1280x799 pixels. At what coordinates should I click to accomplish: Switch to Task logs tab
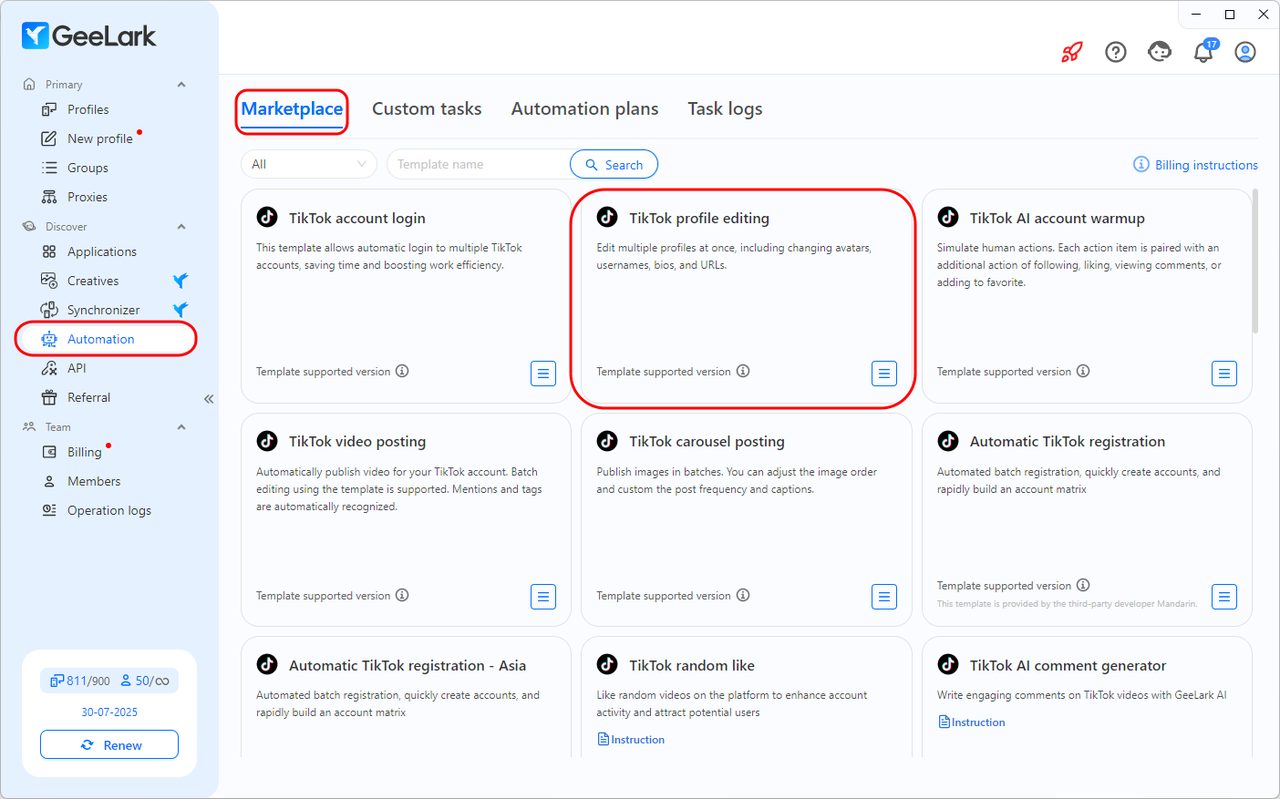coord(725,109)
